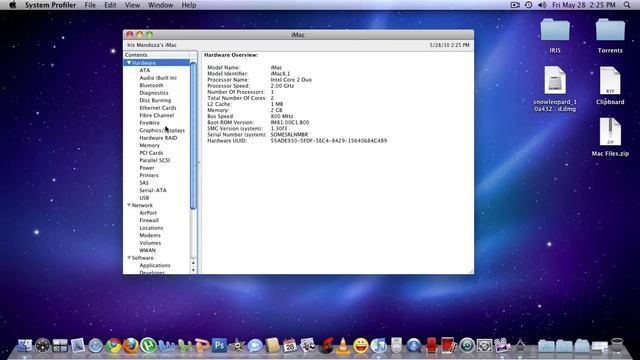Select the snowleopard dmg file on desktop
The image size is (640, 360).
(555, 89)
